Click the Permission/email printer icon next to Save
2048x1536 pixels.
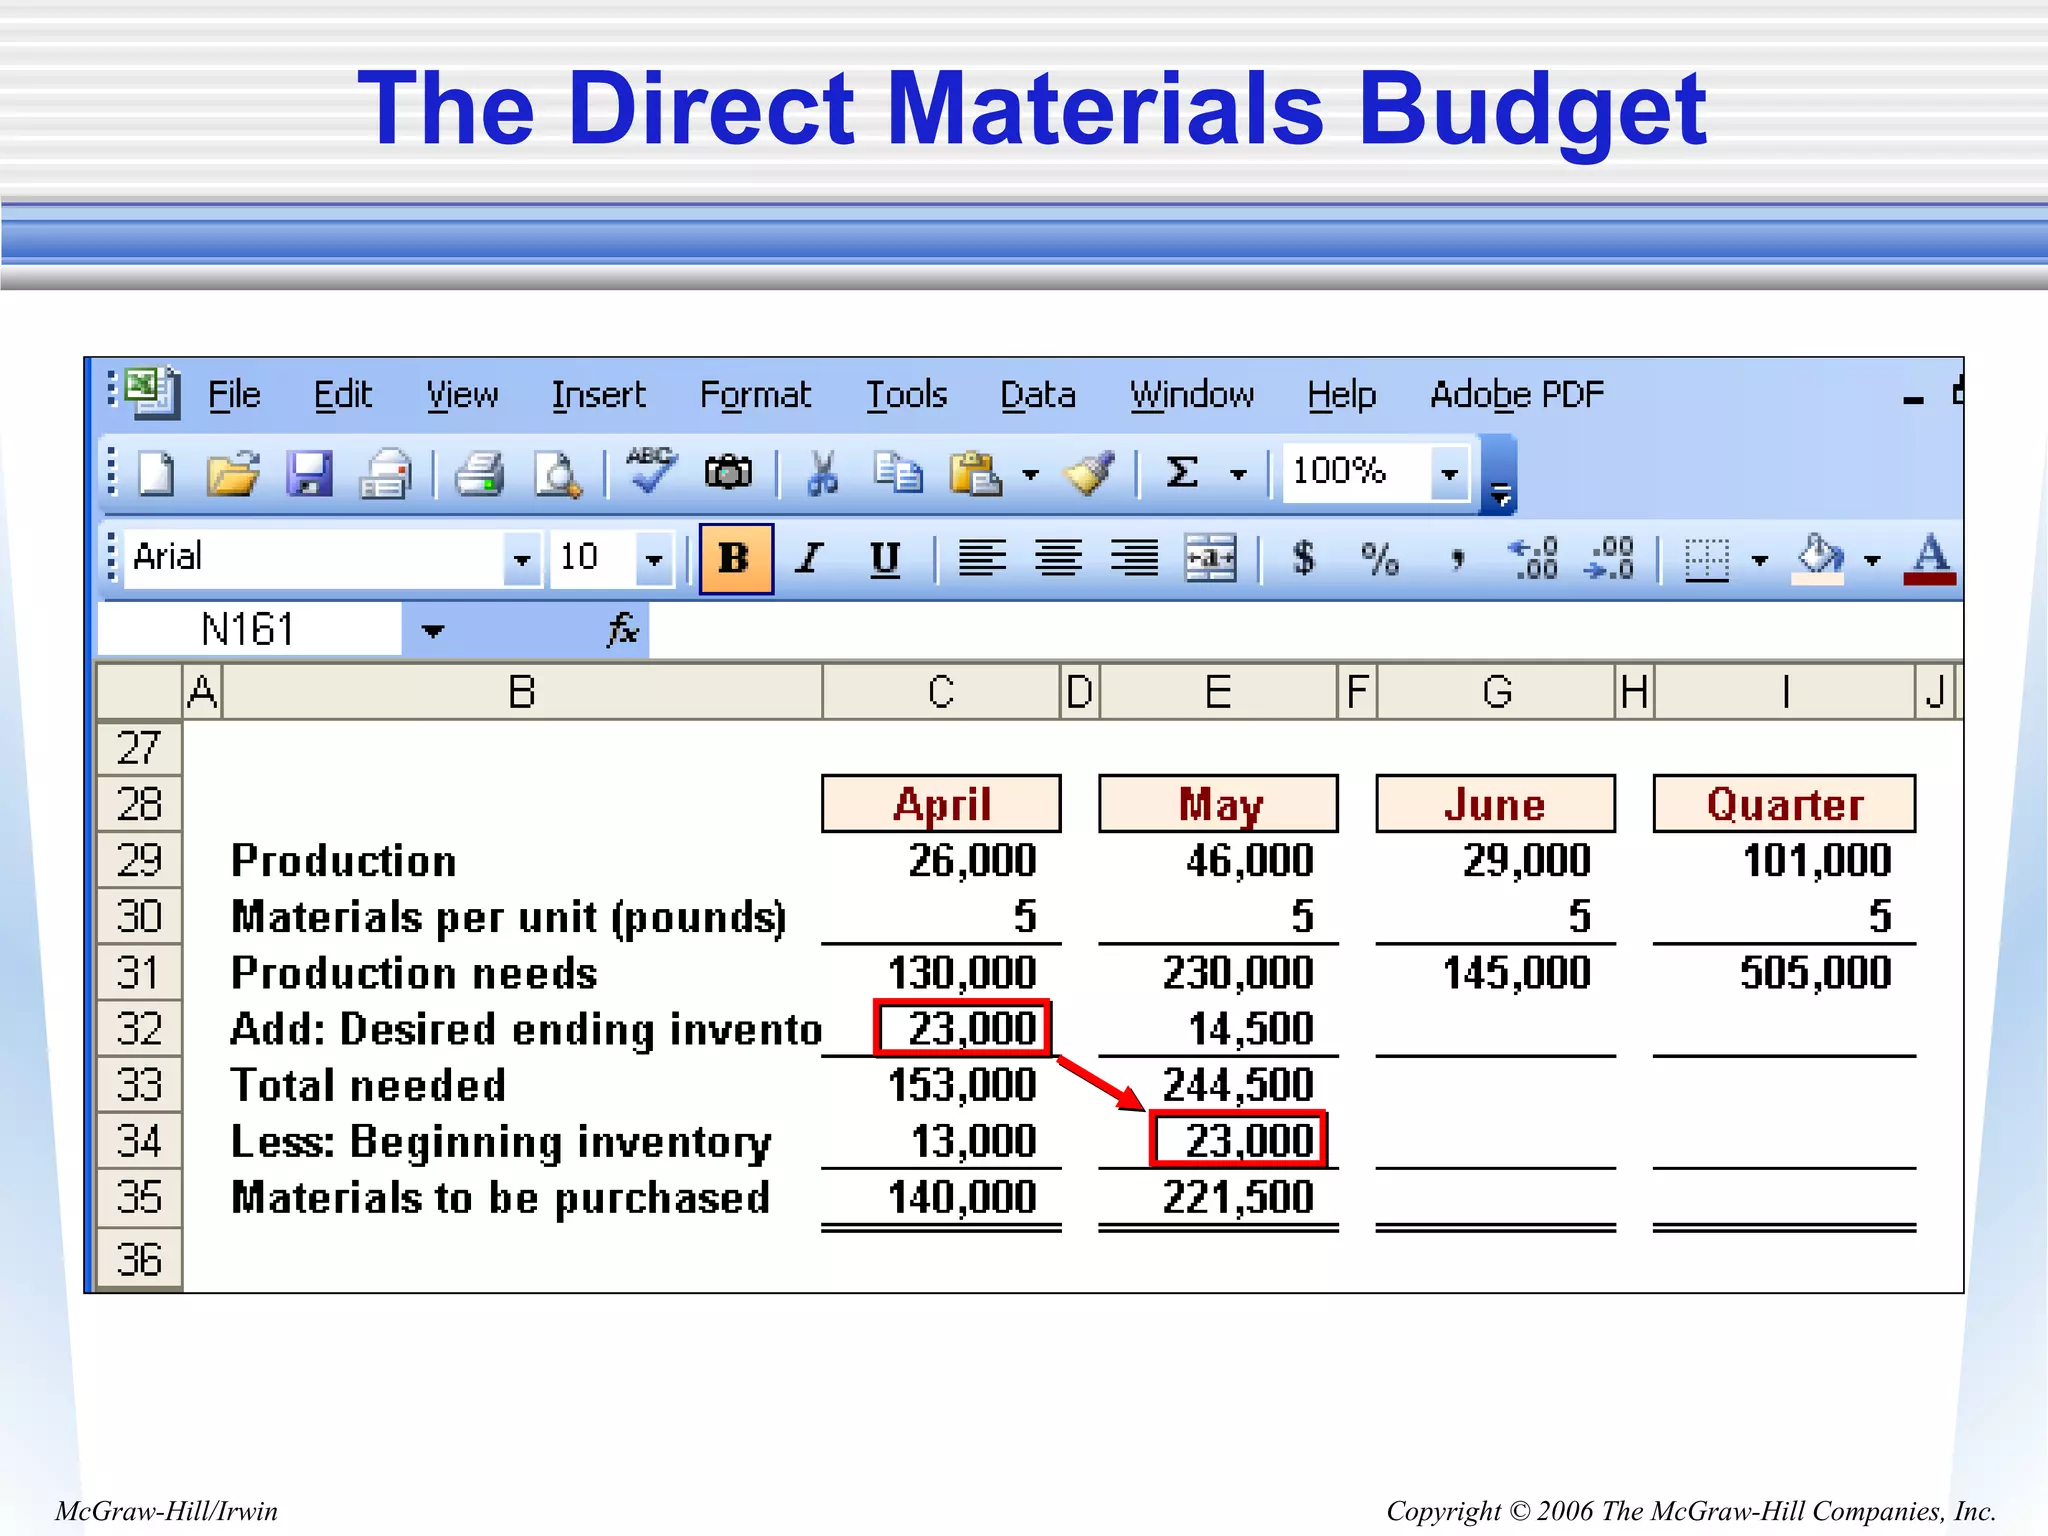click(385, 473)
